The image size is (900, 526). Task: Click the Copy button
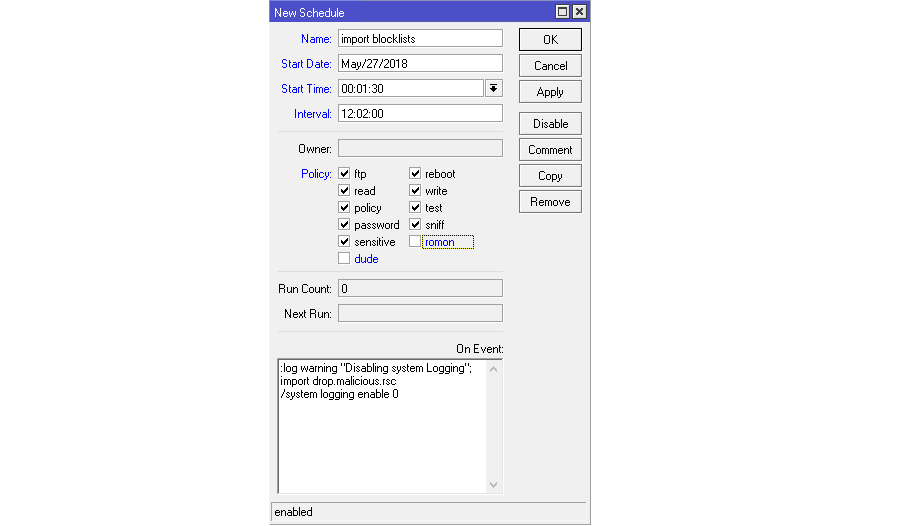coord(550,176)
